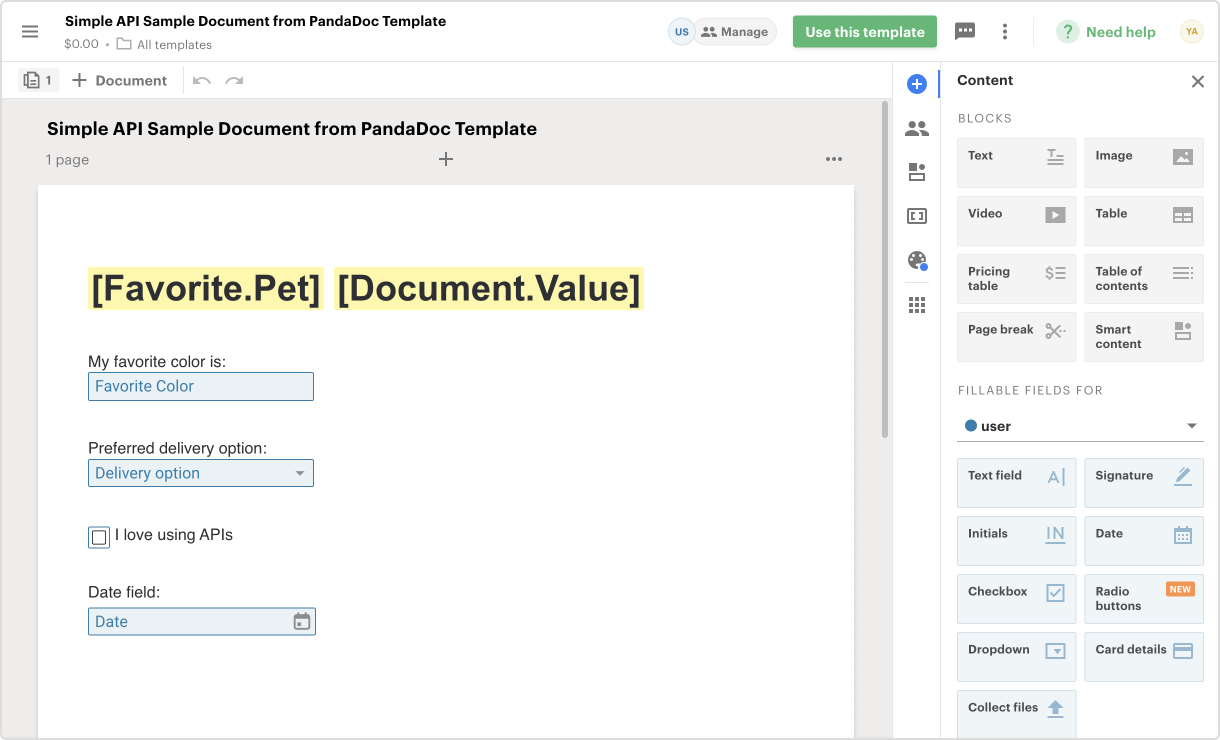Open the All templates link

point(174,44)
